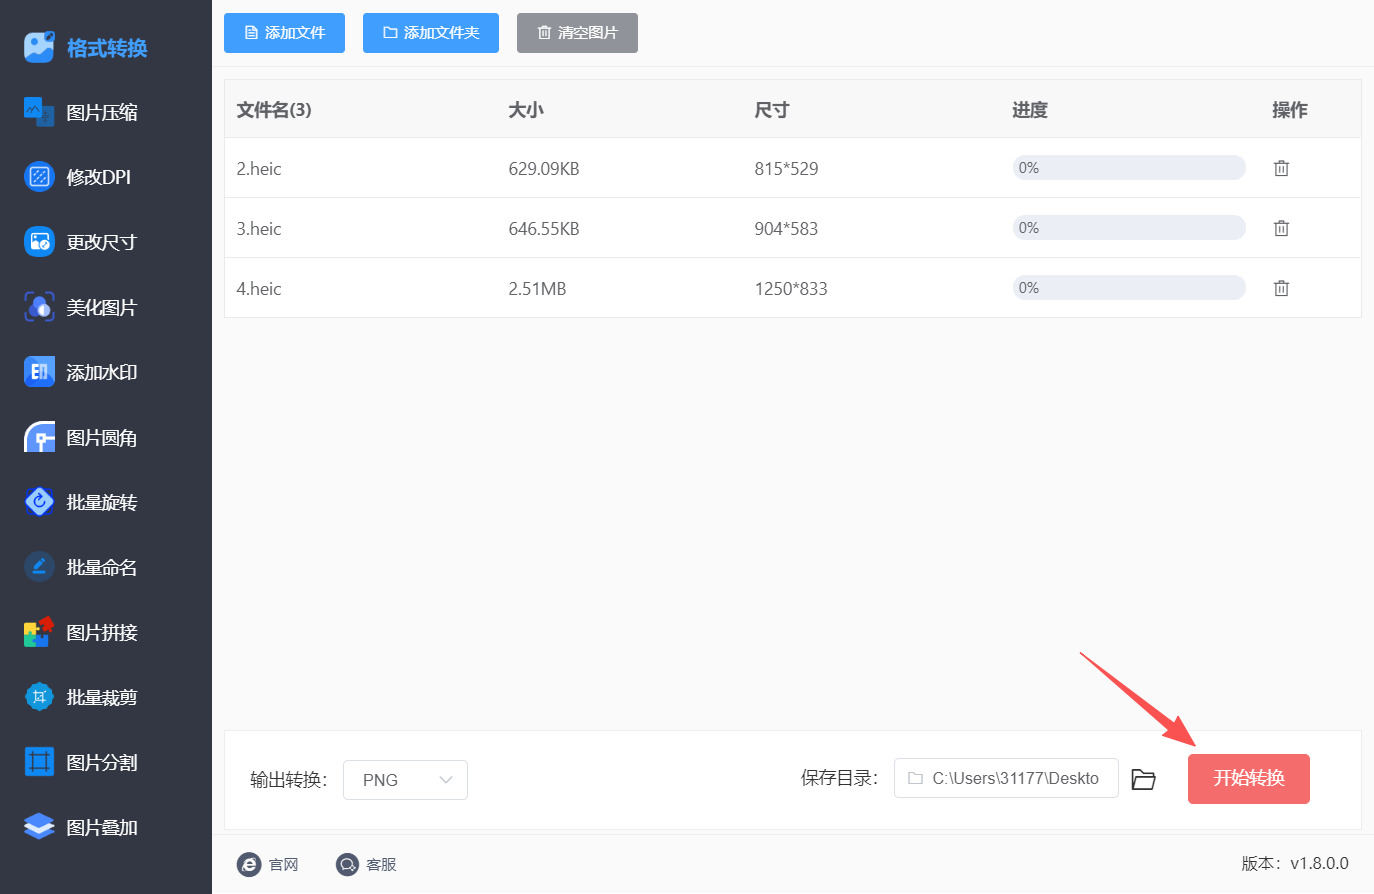The width and height of the screenshot is (1374, 894).
Task: Click the 添加文件 button
Action: 284,33
